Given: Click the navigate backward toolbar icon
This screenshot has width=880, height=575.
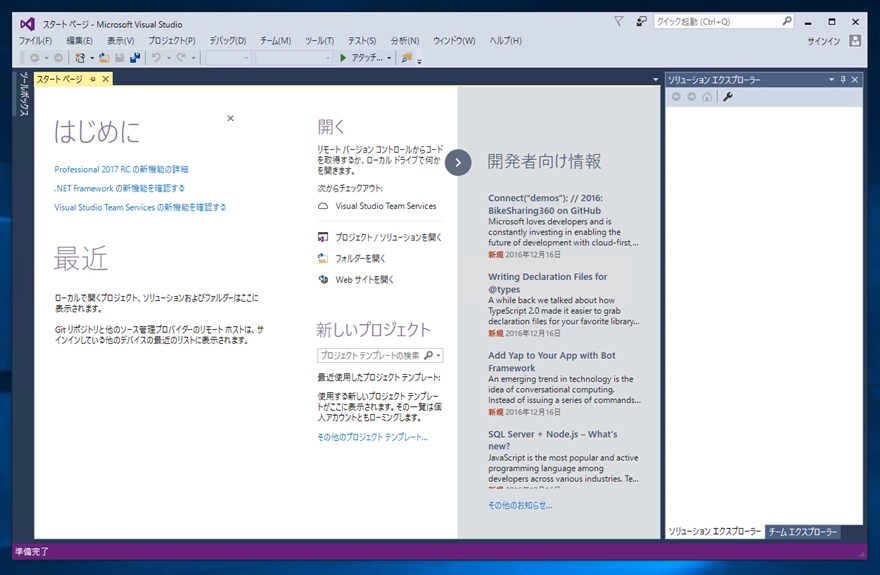Looking at the screenshot, I should 34,58.
